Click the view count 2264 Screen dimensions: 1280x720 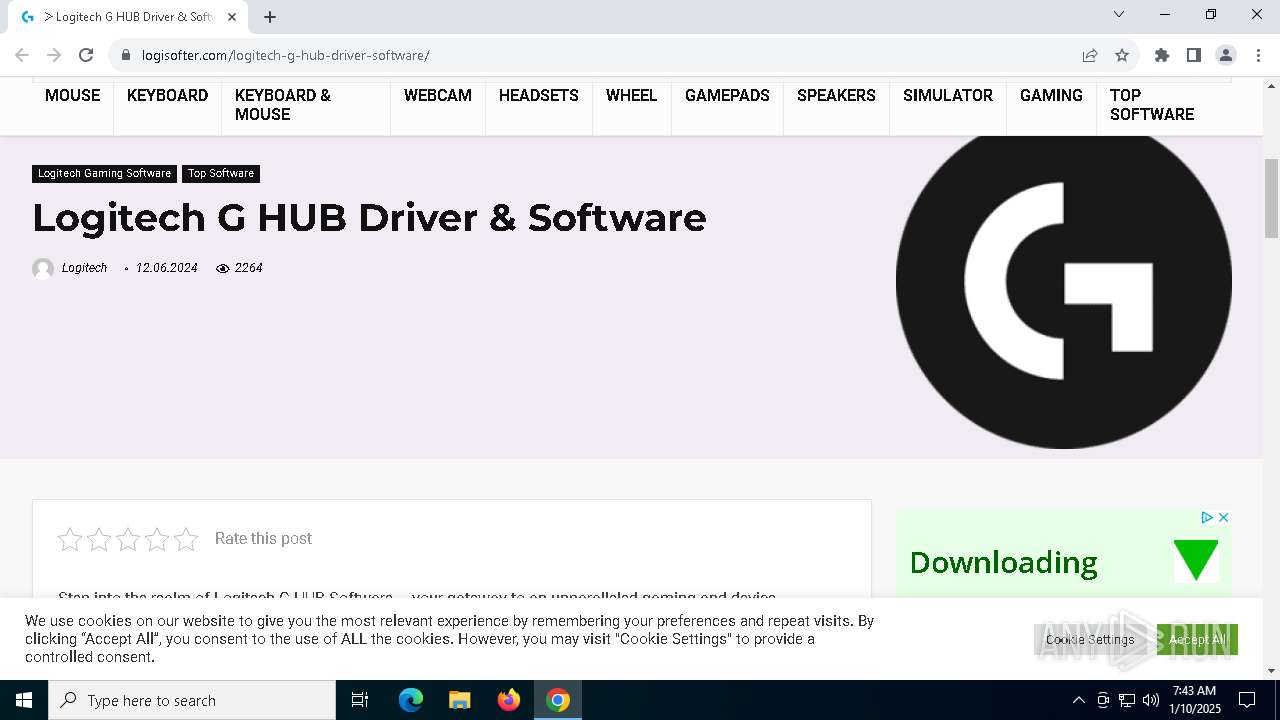tap(248, 268)
